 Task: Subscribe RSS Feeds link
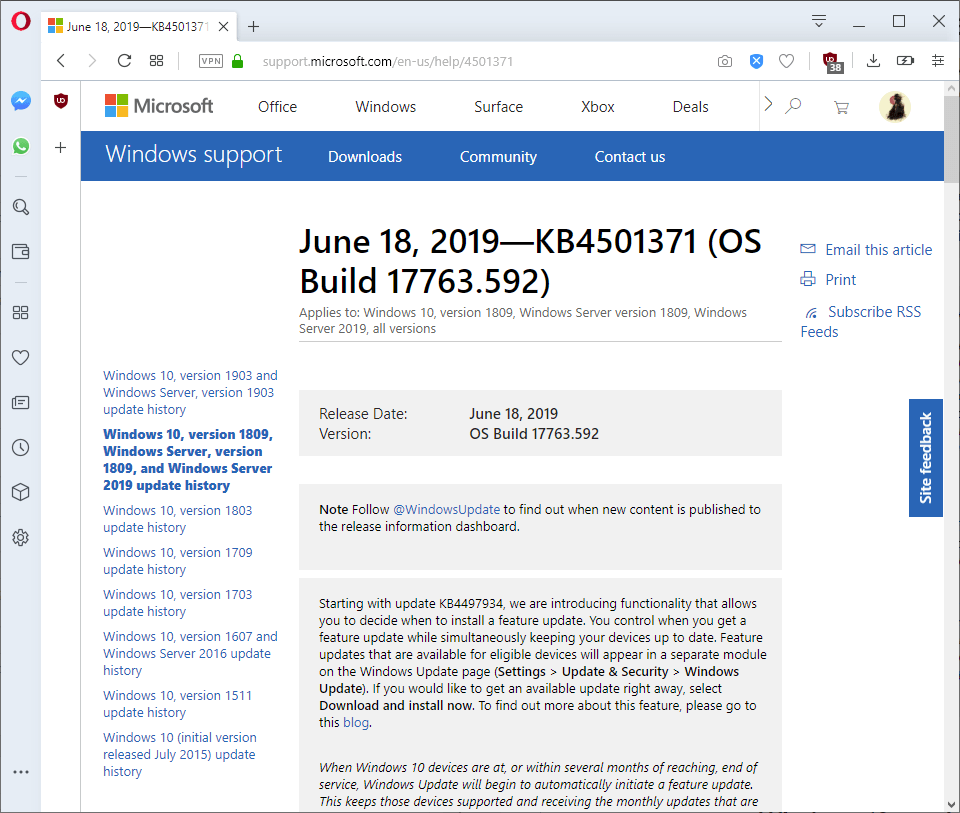tap(861, 321)
